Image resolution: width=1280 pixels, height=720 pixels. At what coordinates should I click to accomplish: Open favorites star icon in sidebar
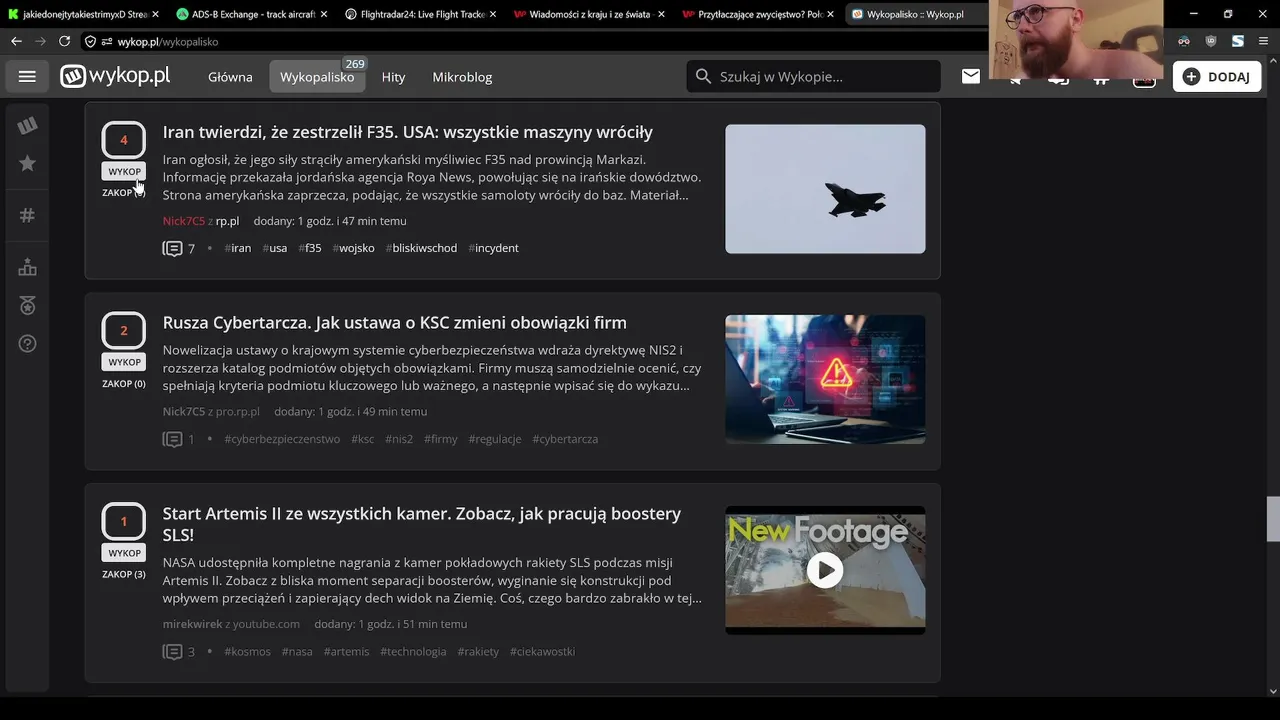pos(27,163)
